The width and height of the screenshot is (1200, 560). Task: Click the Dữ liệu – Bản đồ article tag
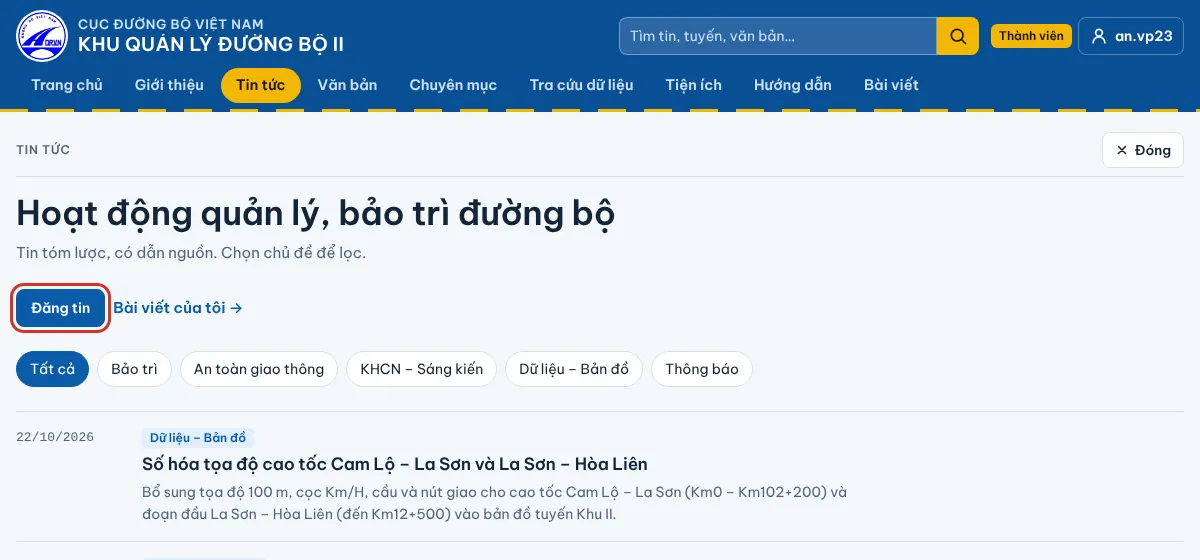tap(198, 438)
